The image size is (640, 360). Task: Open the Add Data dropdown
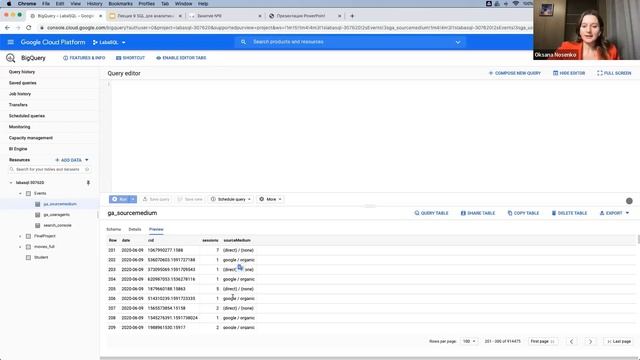(72, 160)
